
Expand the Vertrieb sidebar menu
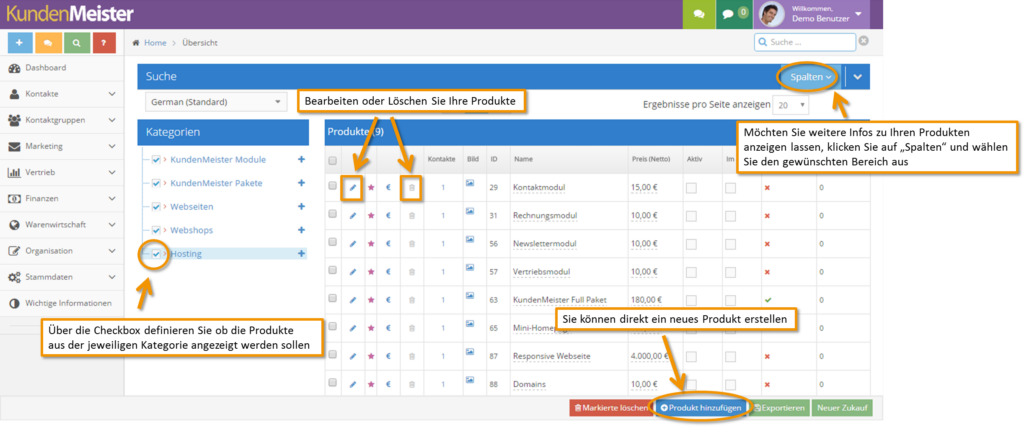(x=62, y=172)
